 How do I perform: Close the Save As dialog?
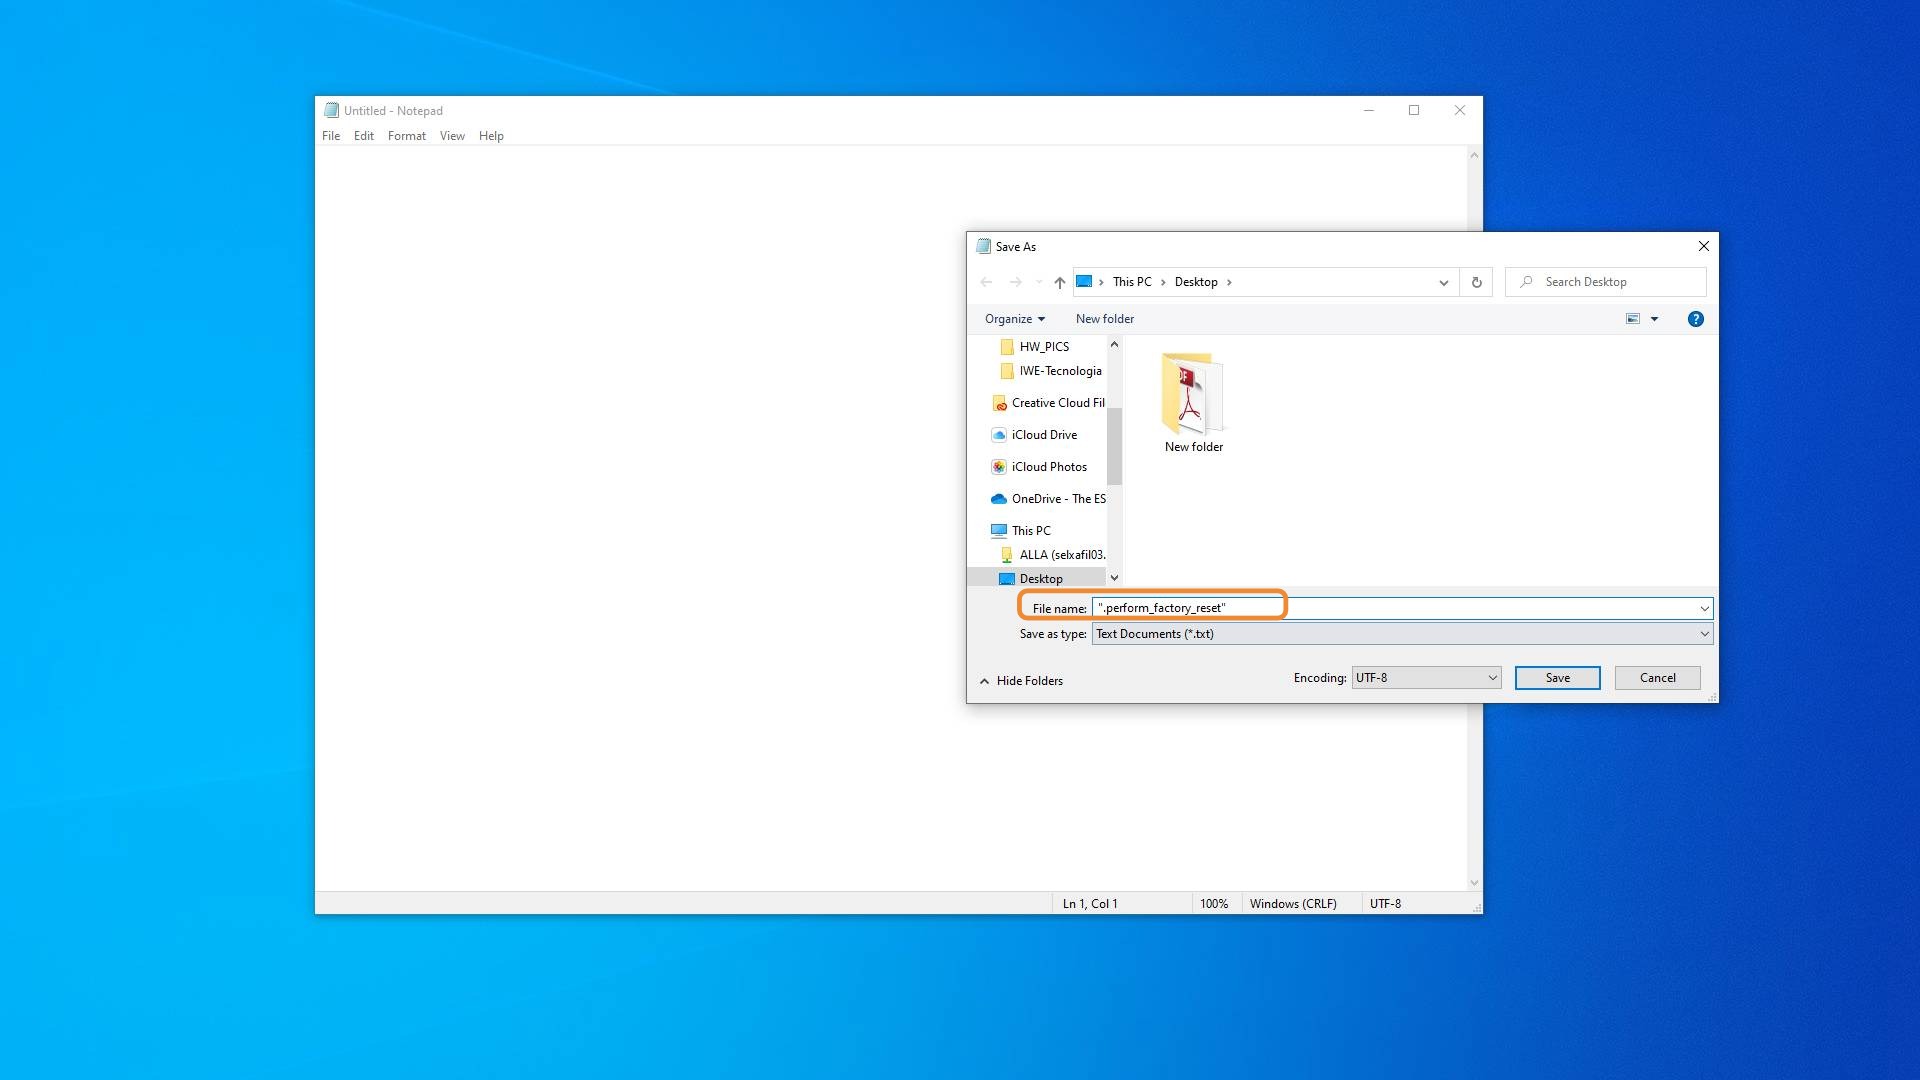point(1704,246)
